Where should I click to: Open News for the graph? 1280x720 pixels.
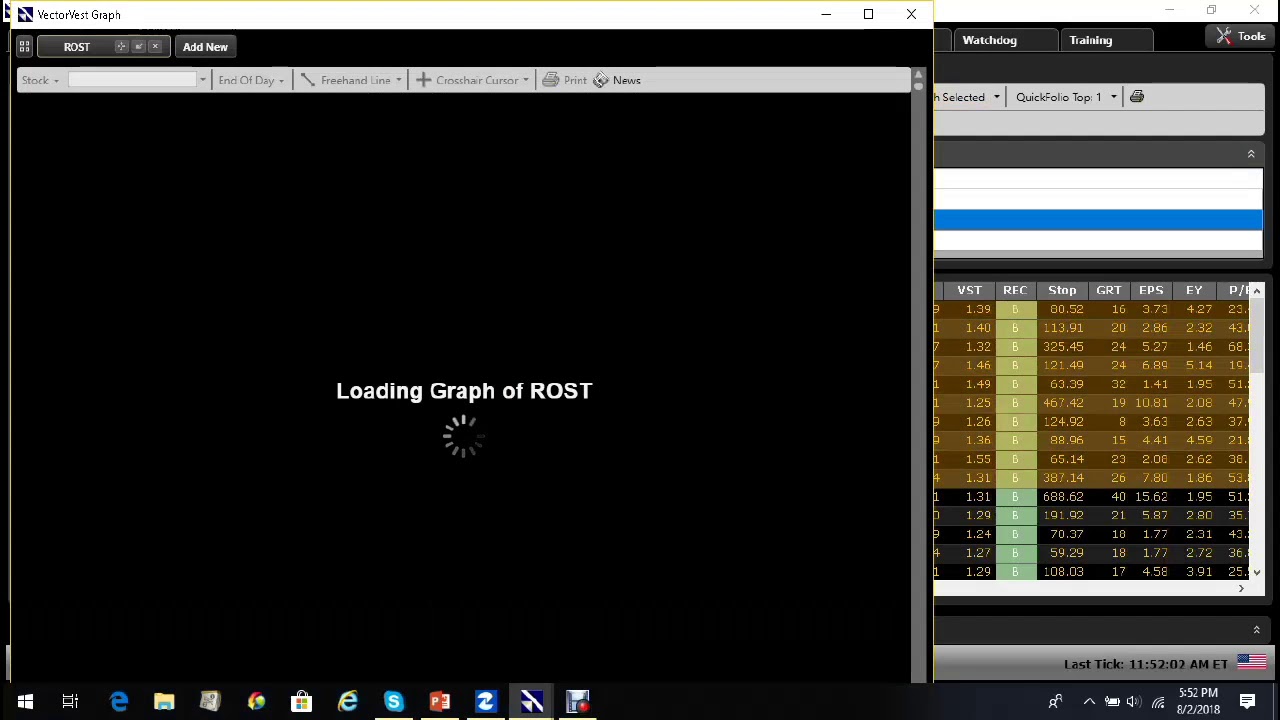[616, 80]
